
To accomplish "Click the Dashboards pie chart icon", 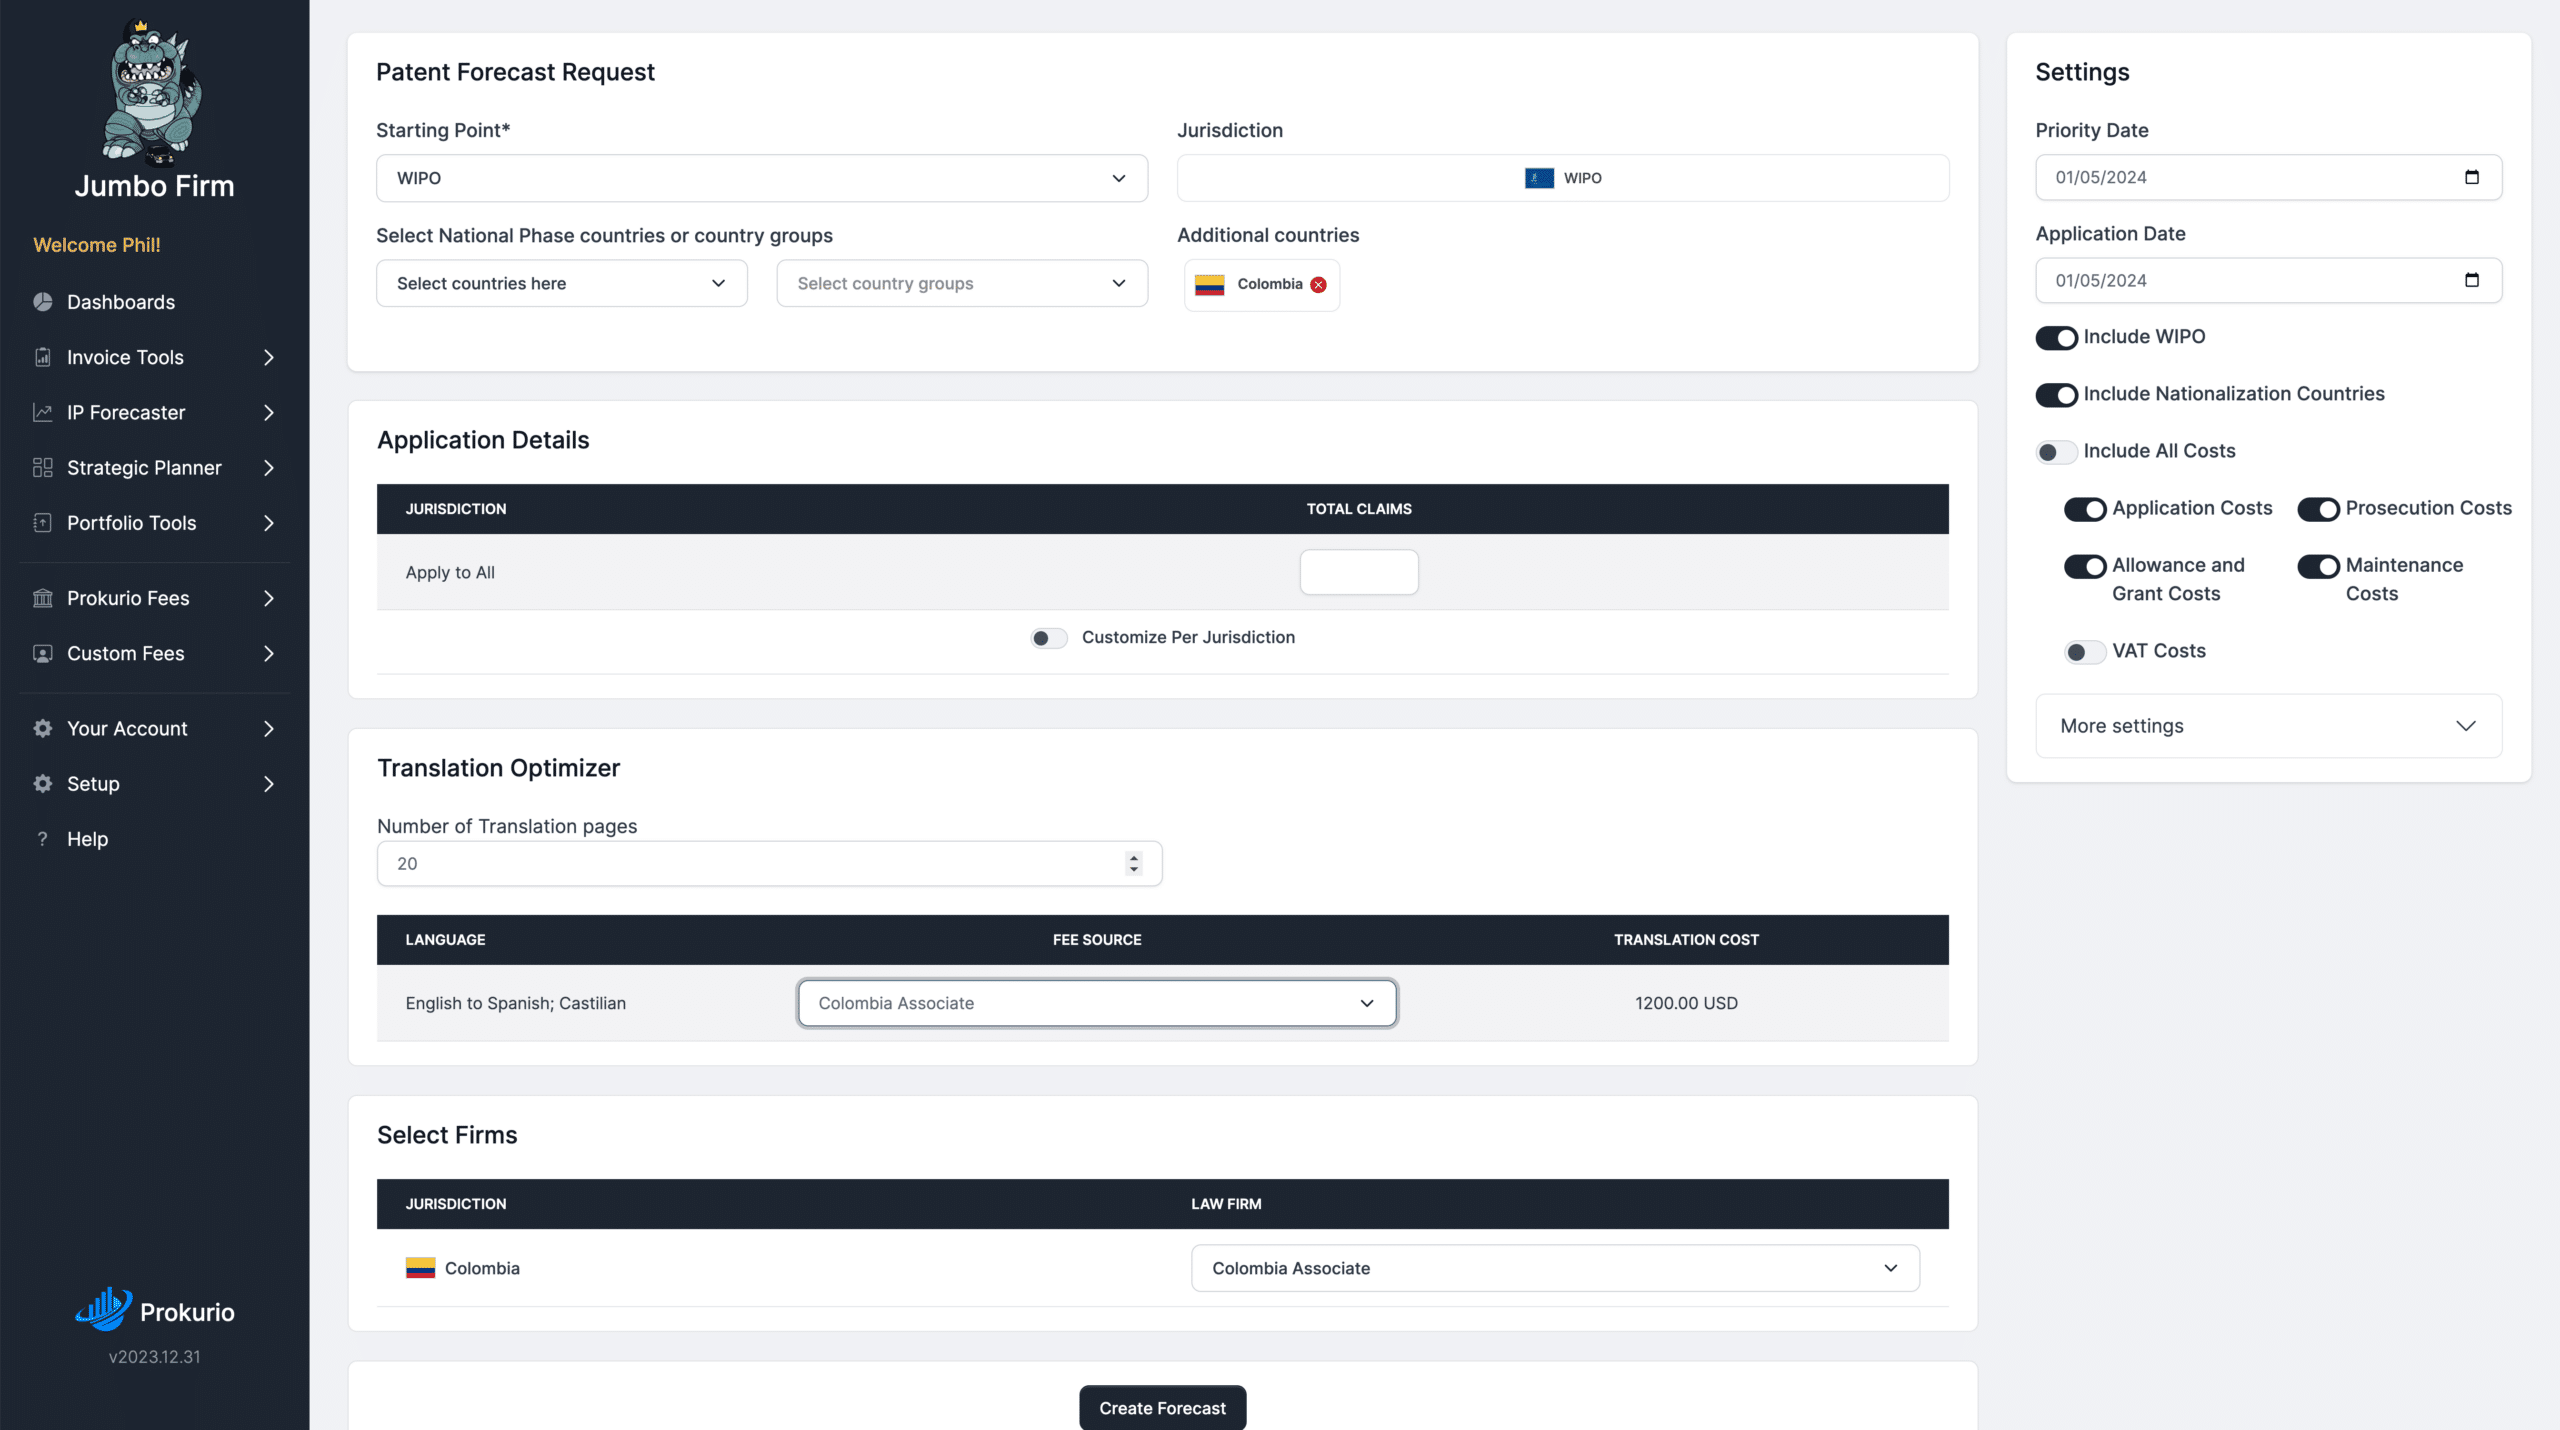I will [42, 302].
